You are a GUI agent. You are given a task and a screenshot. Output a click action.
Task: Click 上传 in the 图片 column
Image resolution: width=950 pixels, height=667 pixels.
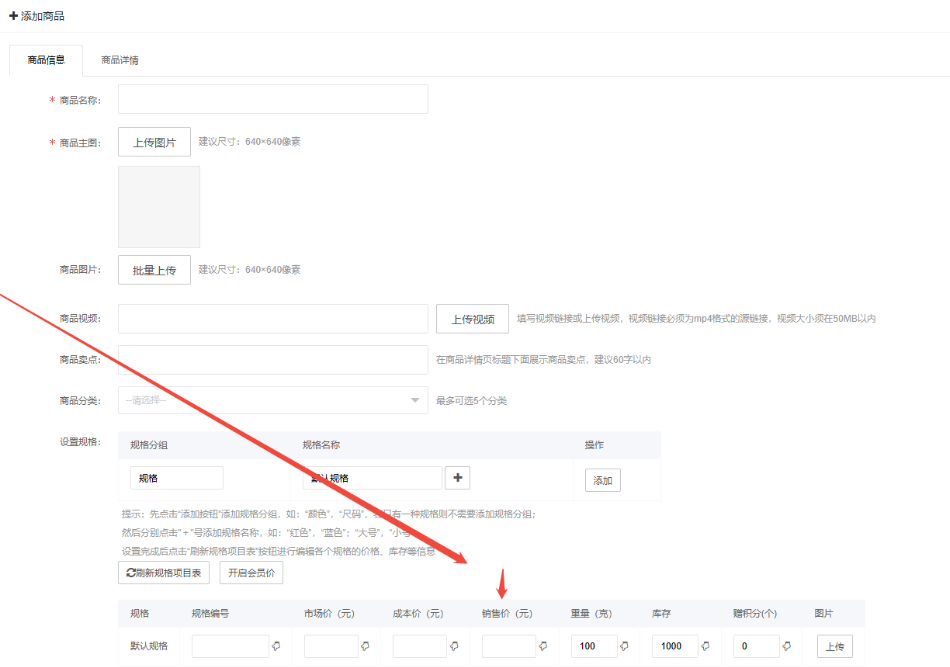(835, 647)
